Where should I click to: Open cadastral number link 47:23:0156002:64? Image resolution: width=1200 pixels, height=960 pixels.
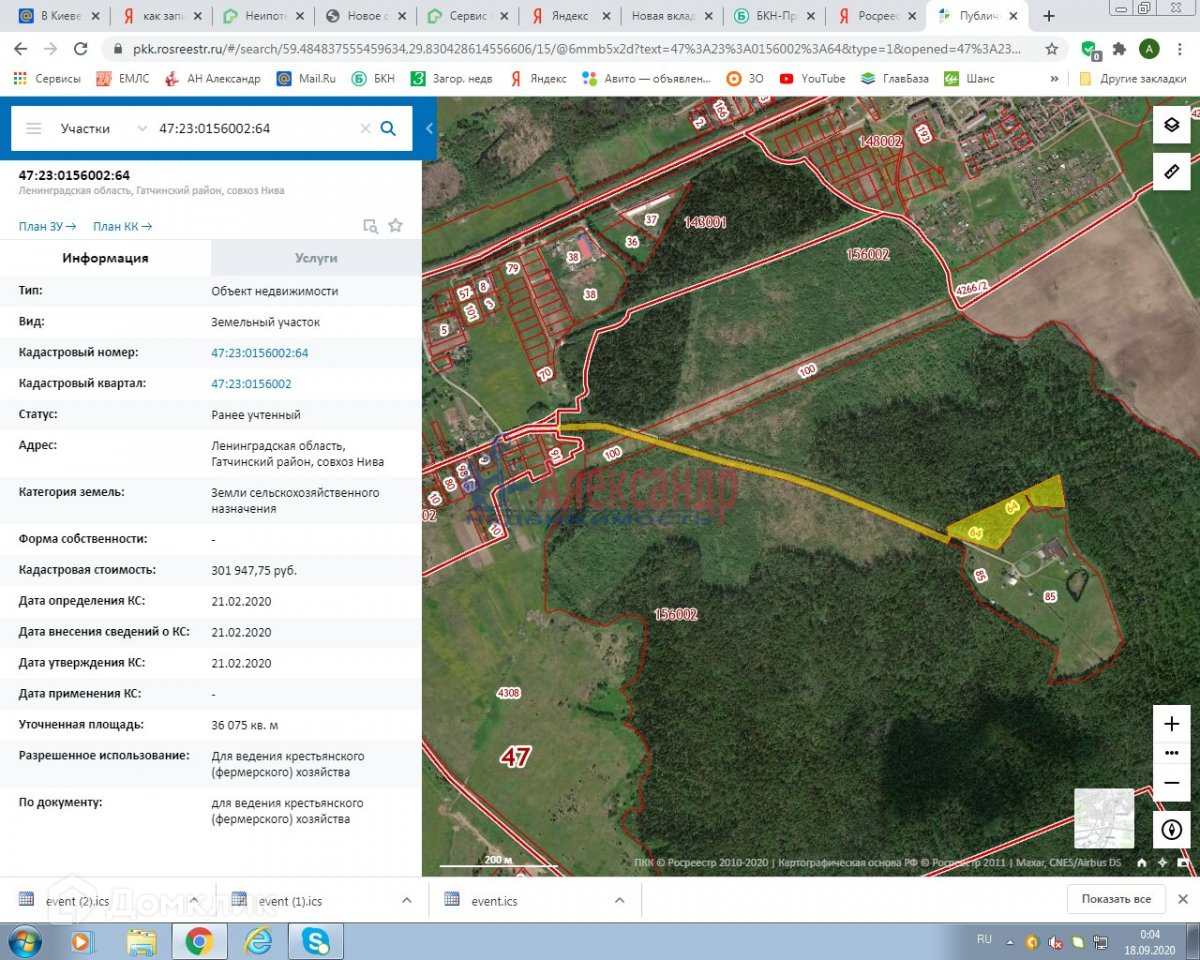tap(260, 353)
